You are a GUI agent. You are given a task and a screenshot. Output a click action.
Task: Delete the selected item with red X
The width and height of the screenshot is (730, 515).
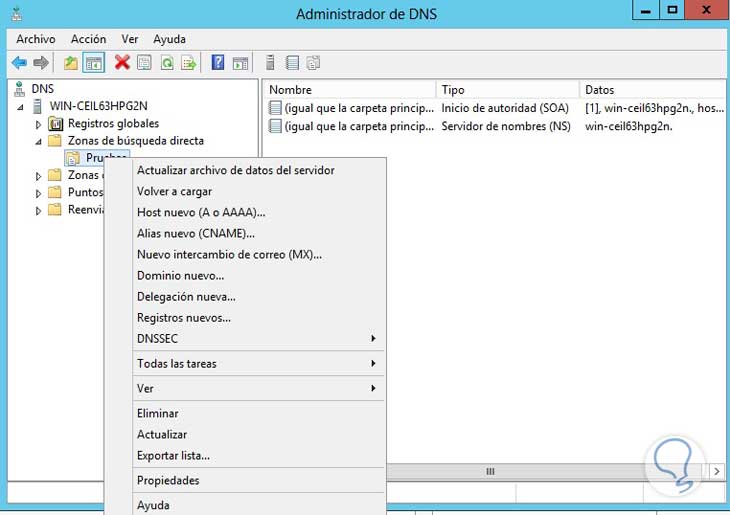(x=122, y=62)
